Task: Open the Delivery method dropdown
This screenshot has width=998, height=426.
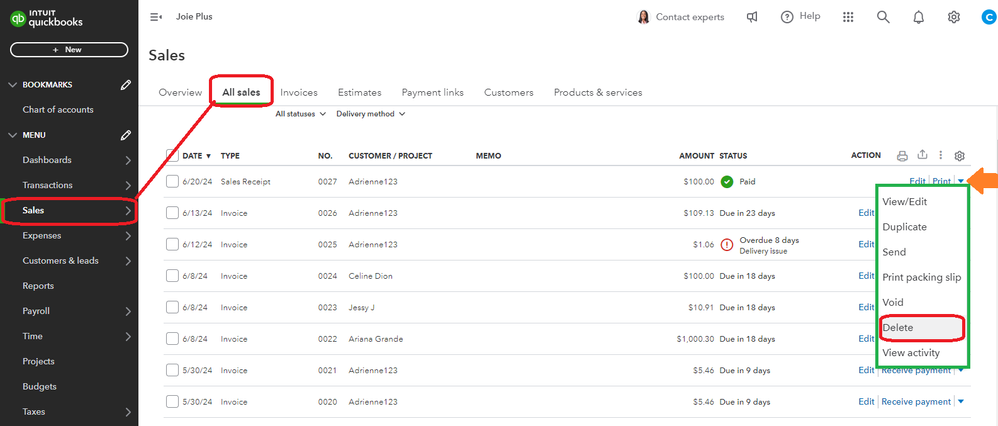Action: [x=371, y=114]
